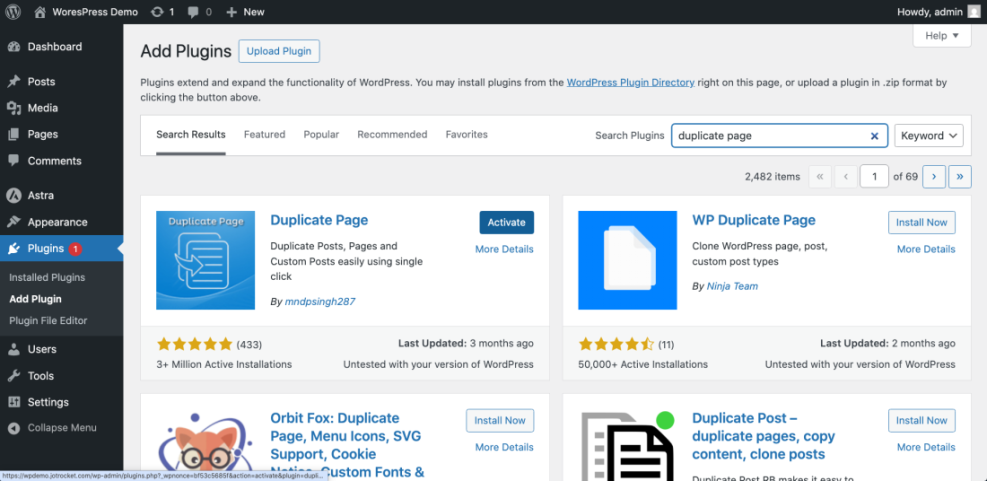Click the Howdy, admin account text
Viewport: 987px width, 481px height.
click(x=931, y=11)
